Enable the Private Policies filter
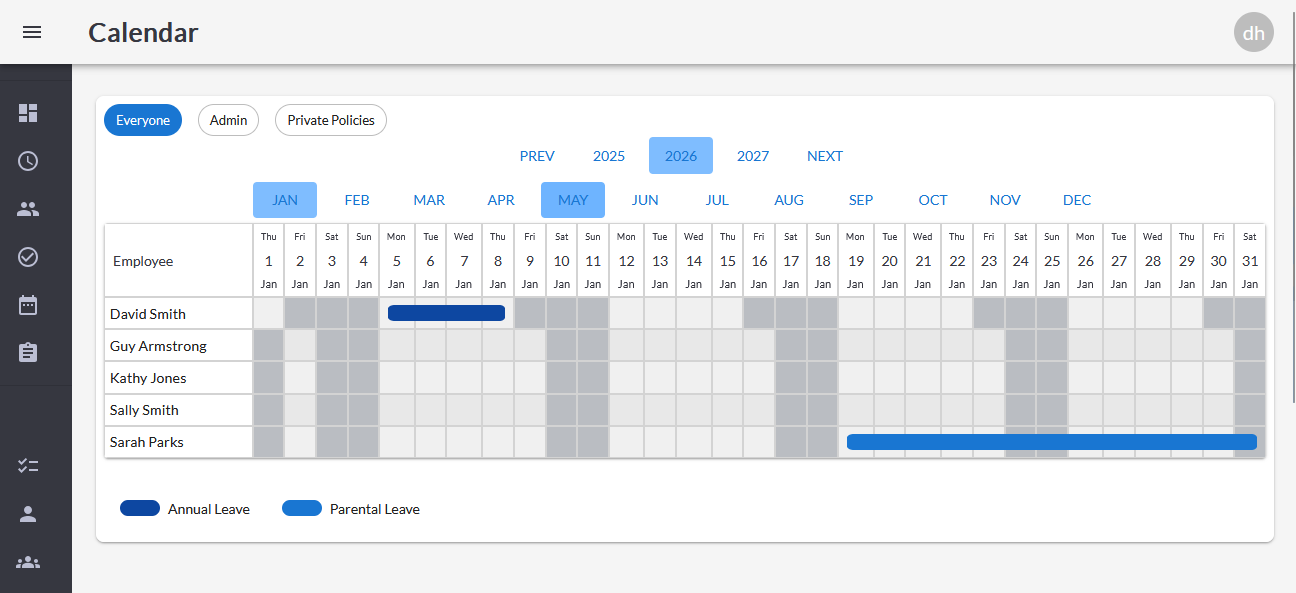The height and width of the screenshot is (593, 1296). (330, 120)
